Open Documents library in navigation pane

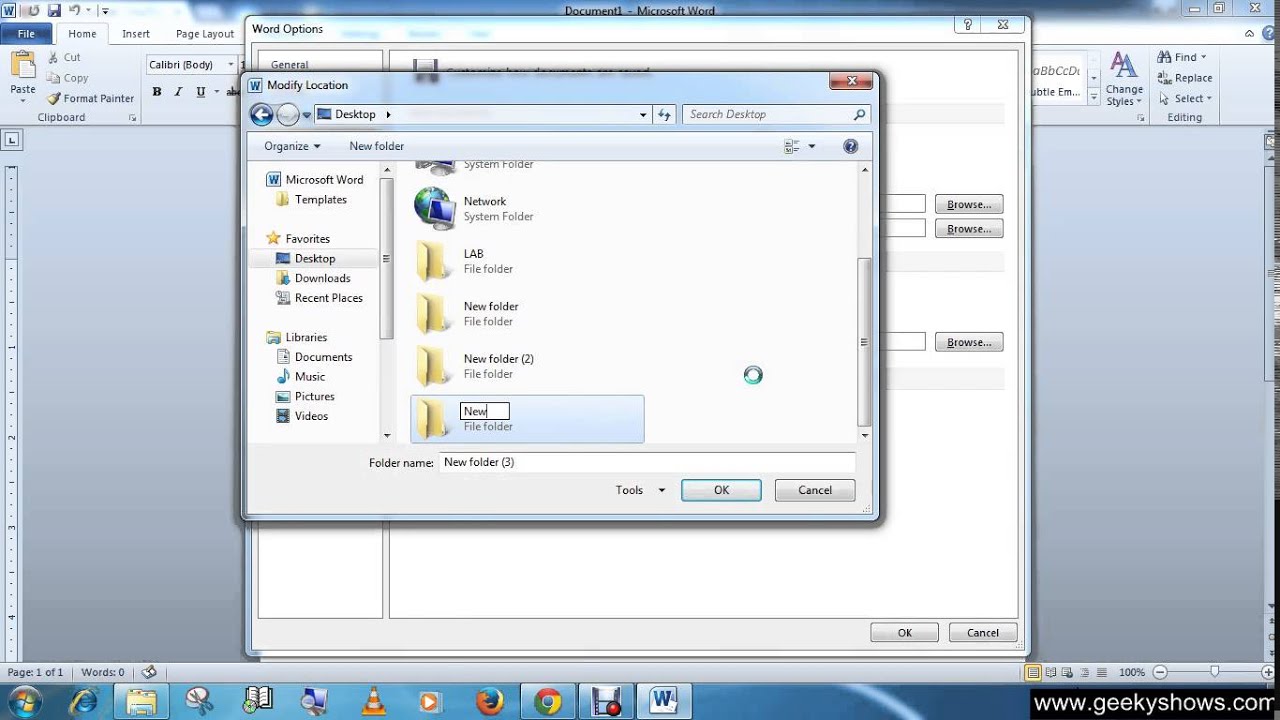(x=323, y=357)
